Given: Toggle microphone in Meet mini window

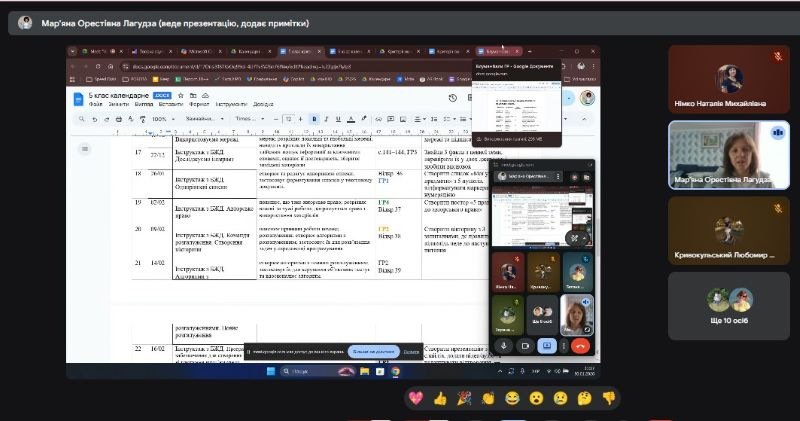Looking at the screenshot, I should point(505,346).
